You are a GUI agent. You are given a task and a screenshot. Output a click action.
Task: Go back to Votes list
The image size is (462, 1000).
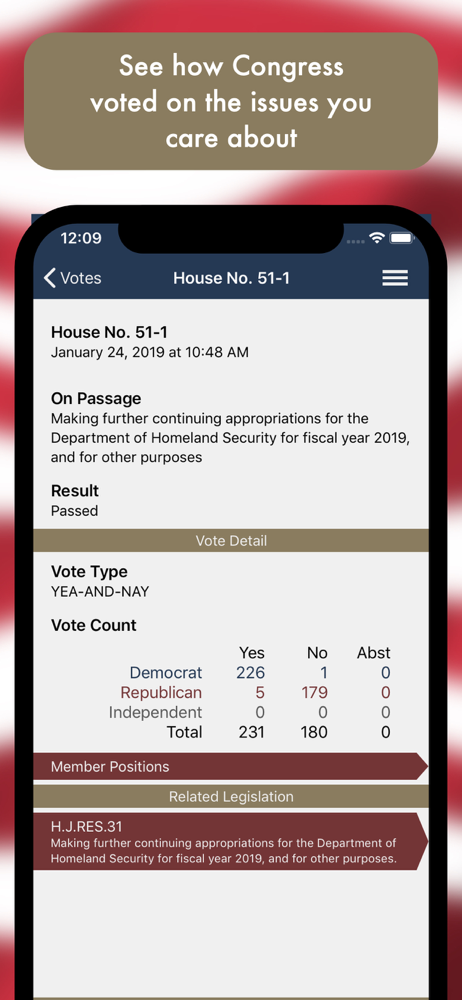tap(72, 278)
